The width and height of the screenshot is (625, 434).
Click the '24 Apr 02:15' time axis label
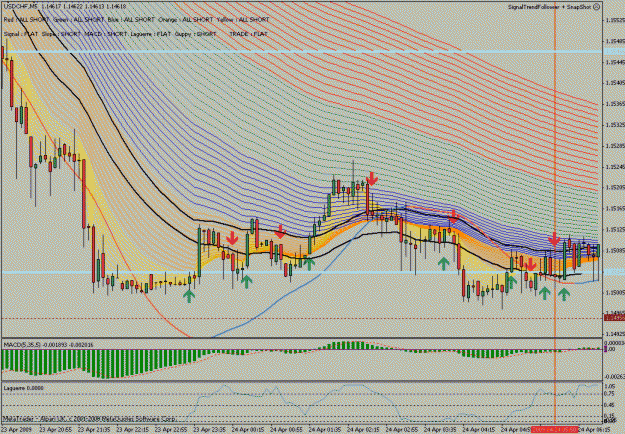(x=364, y=430)
